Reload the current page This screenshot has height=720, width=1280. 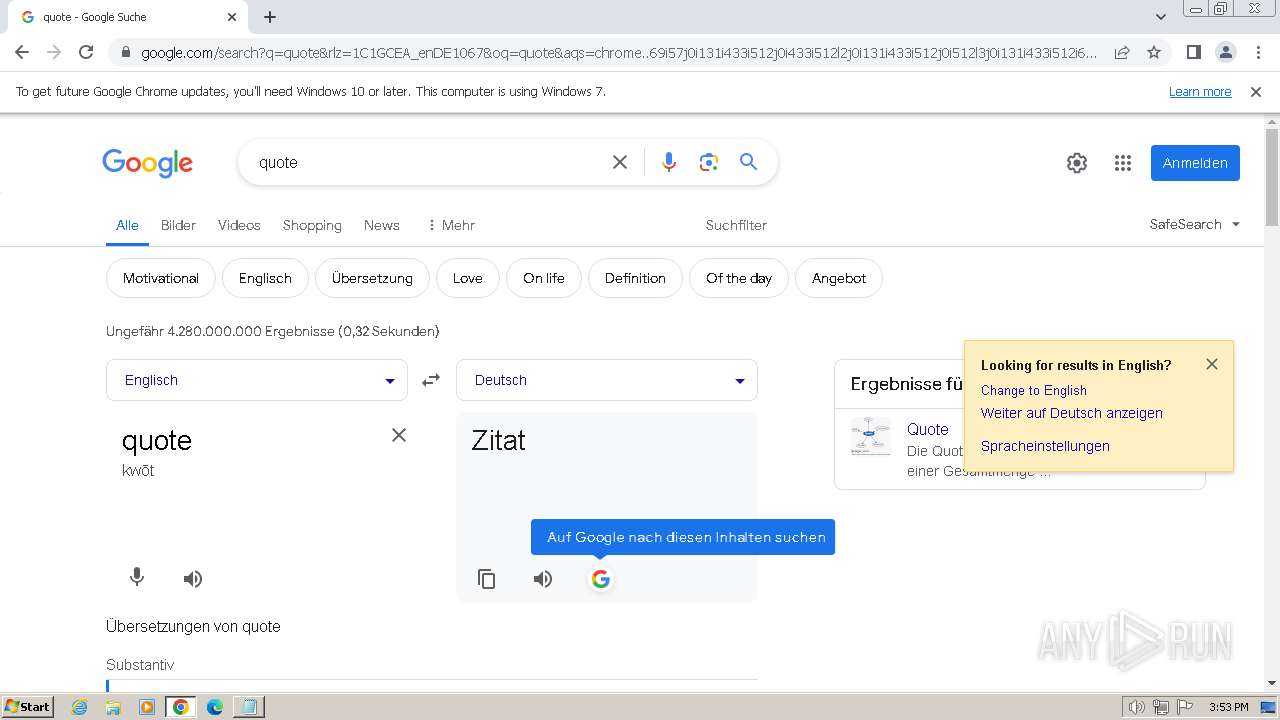click(x=86, y=52)
